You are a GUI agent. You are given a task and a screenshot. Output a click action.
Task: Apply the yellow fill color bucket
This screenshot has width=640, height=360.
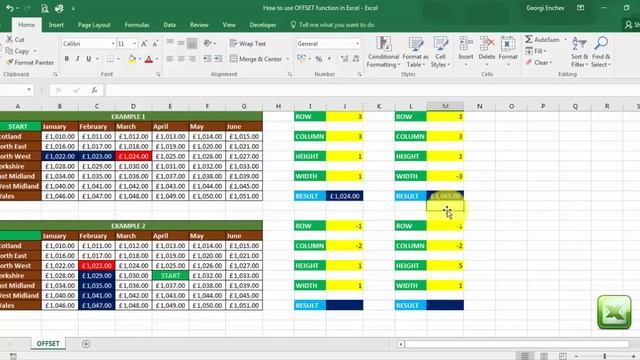(x=132, y=59)
